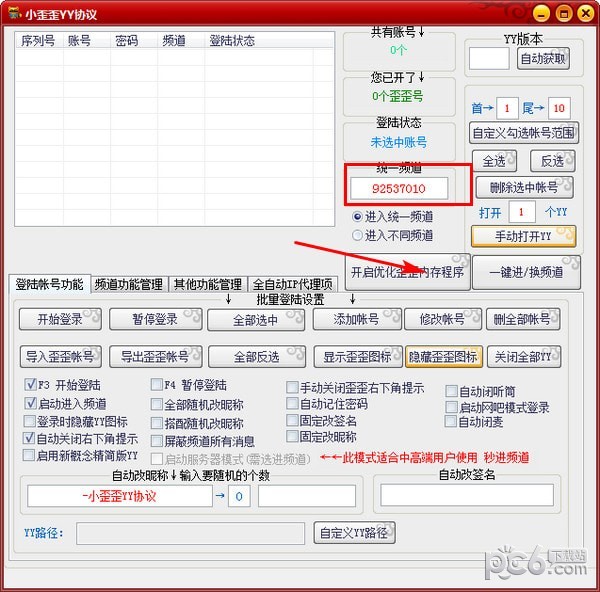
Task: Enable 全部随机改昵称 checkbox
Action: [x=197, y=404]
